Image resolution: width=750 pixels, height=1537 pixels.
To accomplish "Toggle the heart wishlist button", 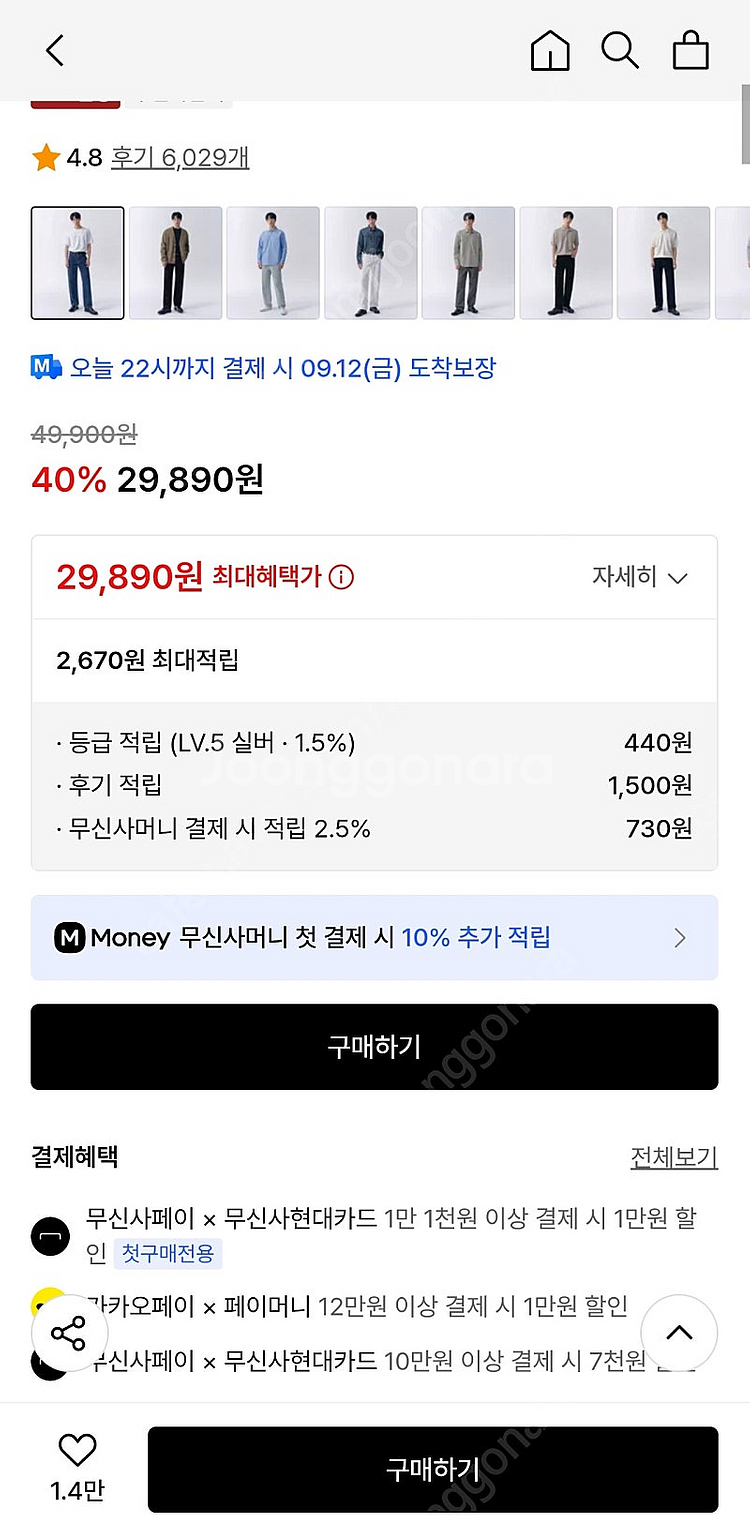I will 77,1451.
